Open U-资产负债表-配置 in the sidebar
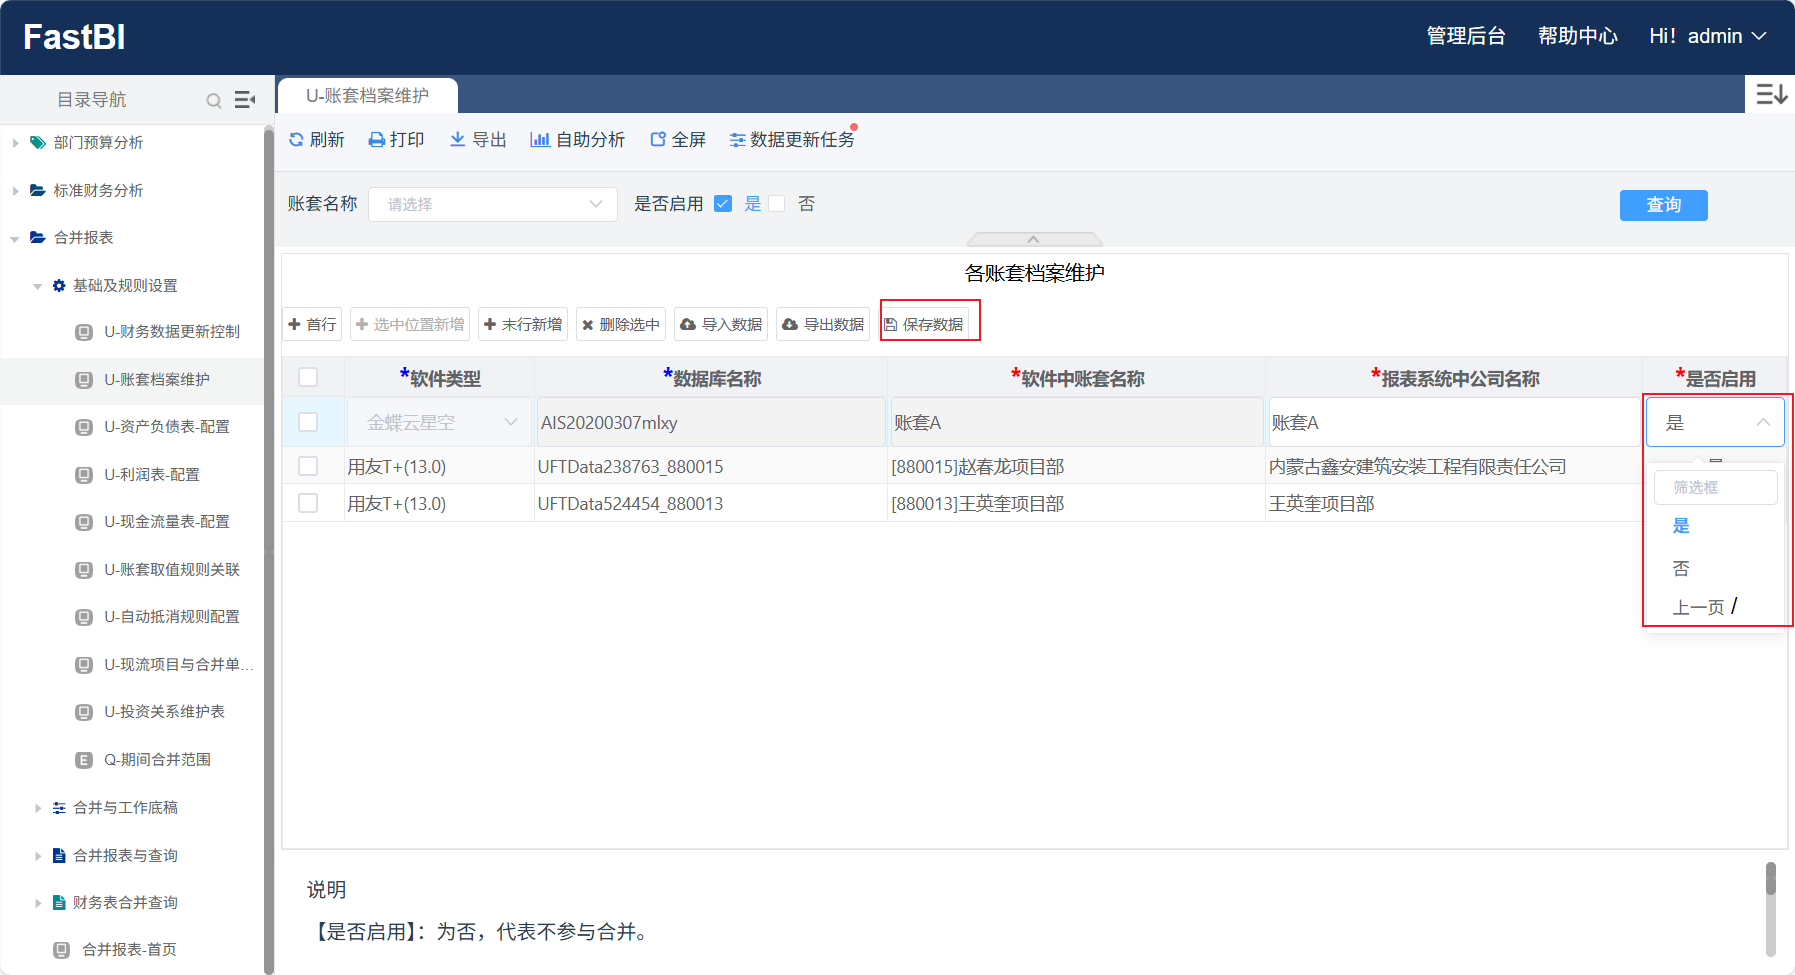 pyautogui.click(x=166, y=427)
